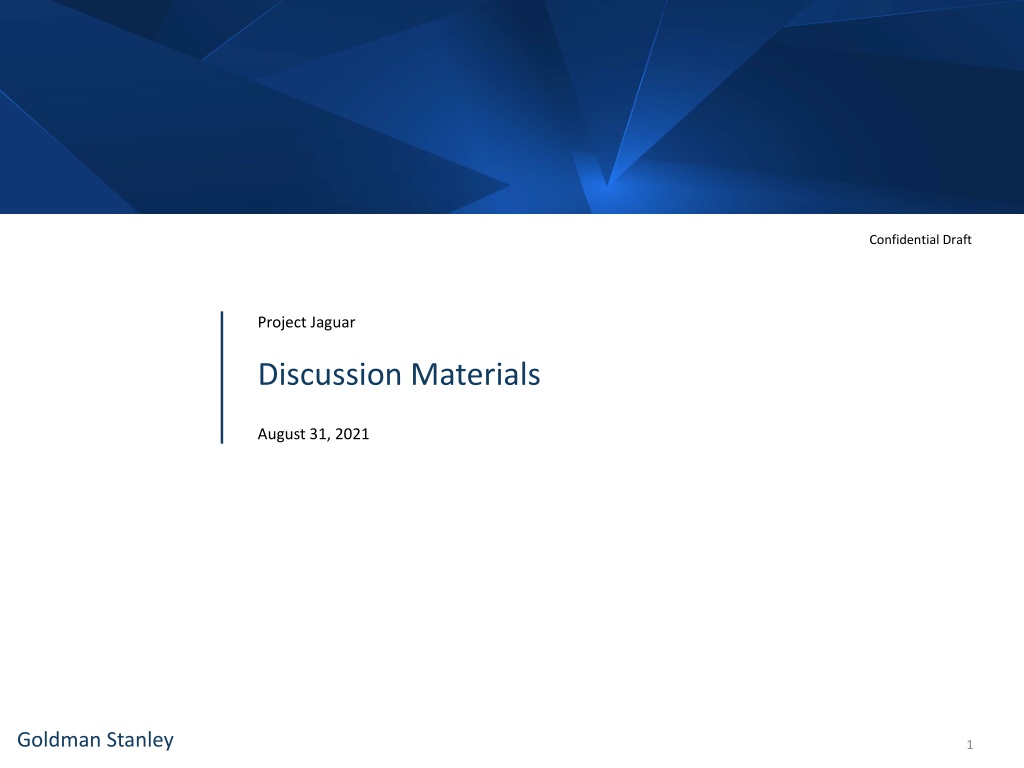Screen dimensions: 1024x768
Task: Click the word Confidential at top right
Action: click(x=904, y=240)
